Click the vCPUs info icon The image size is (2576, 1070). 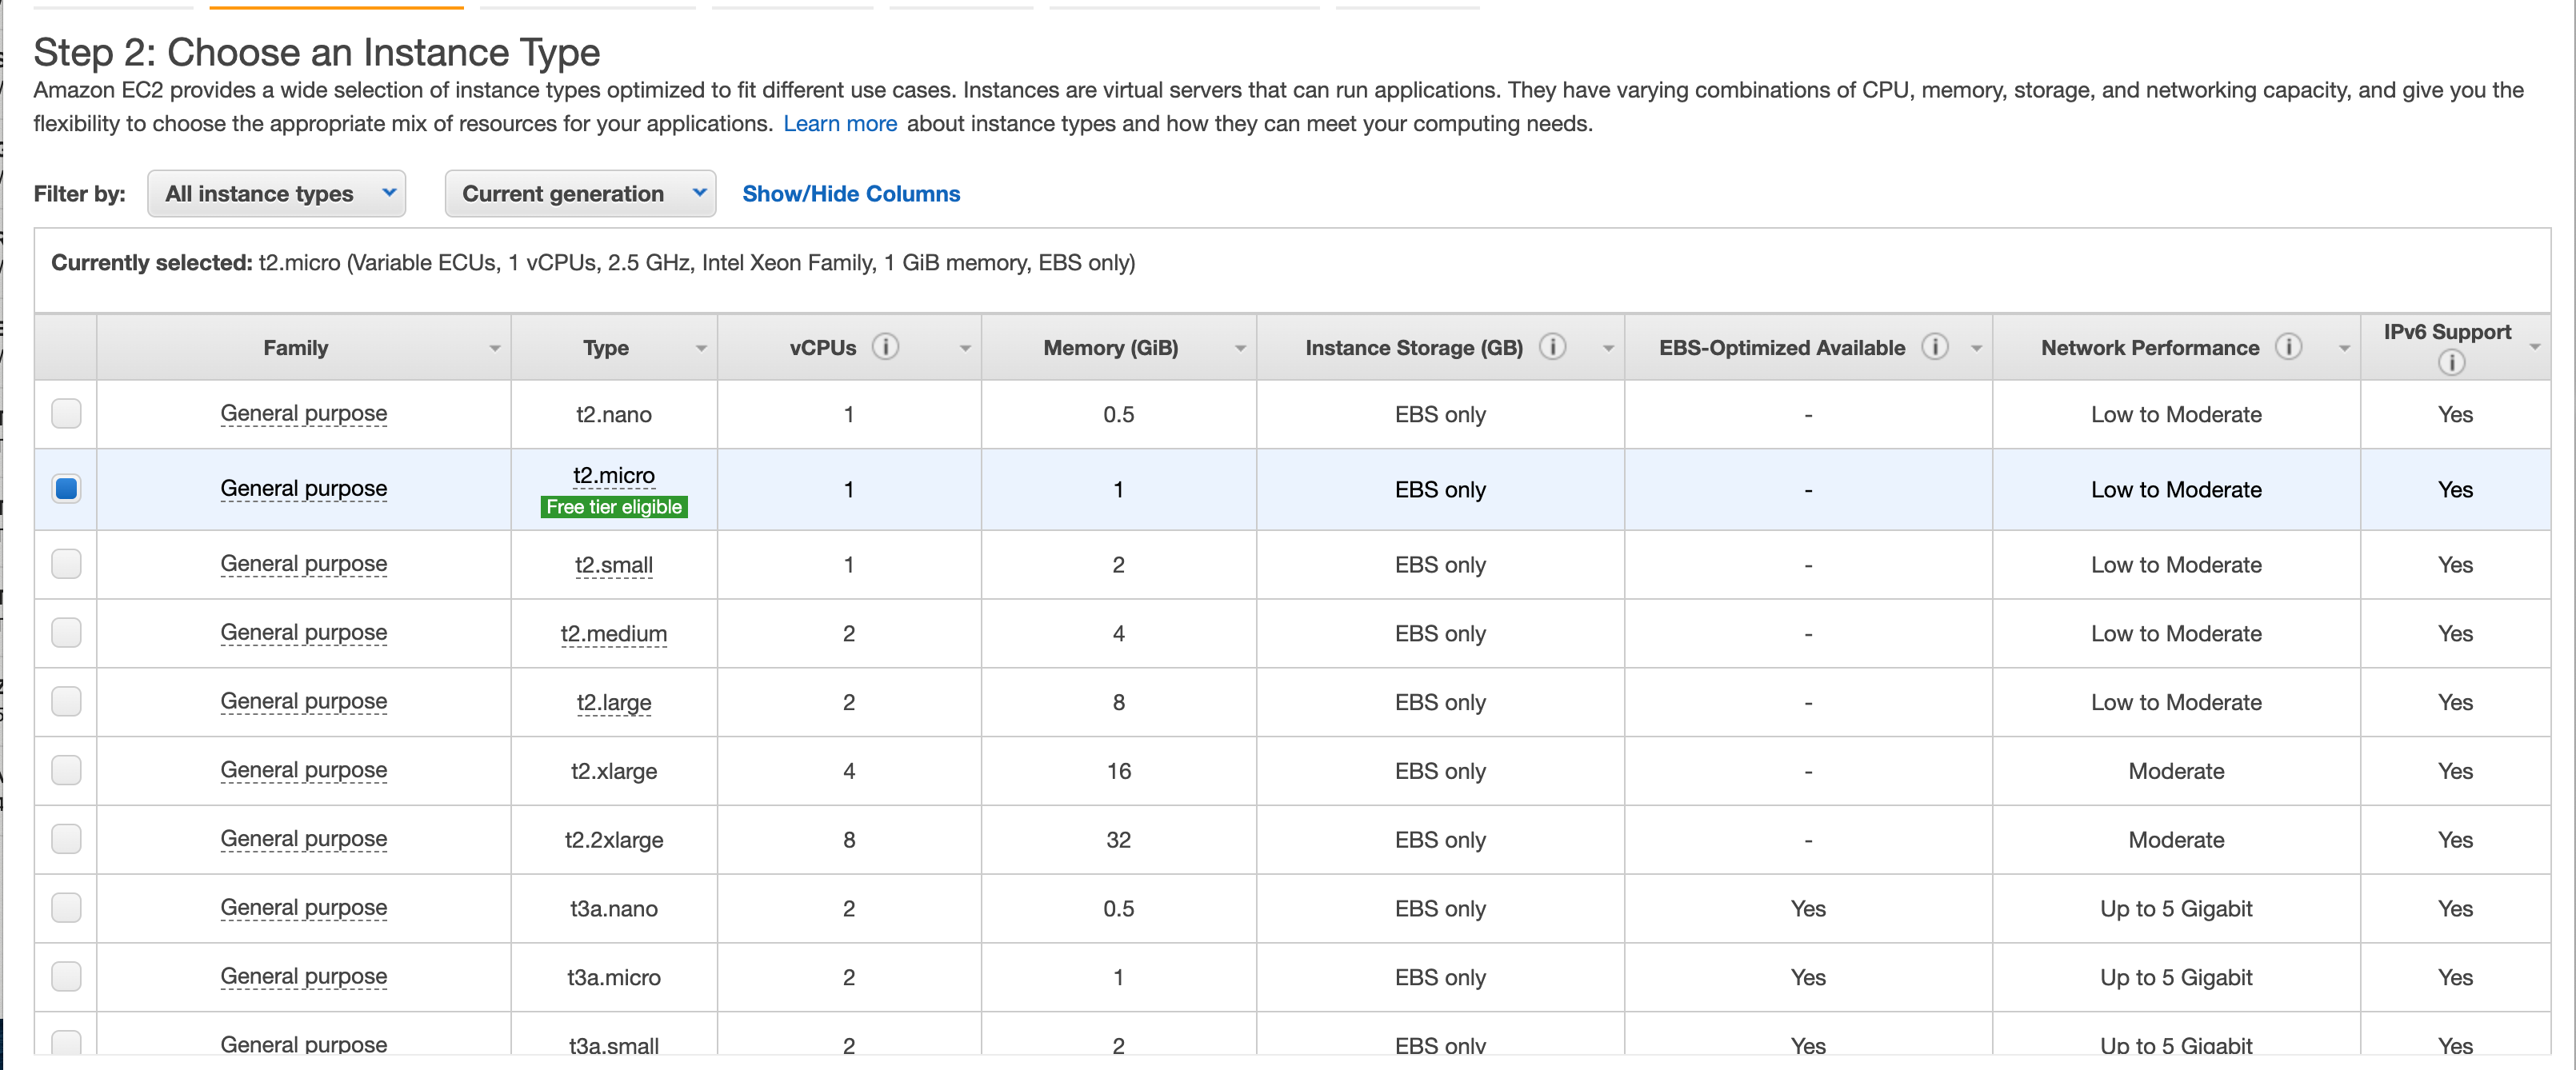(885, 346)
